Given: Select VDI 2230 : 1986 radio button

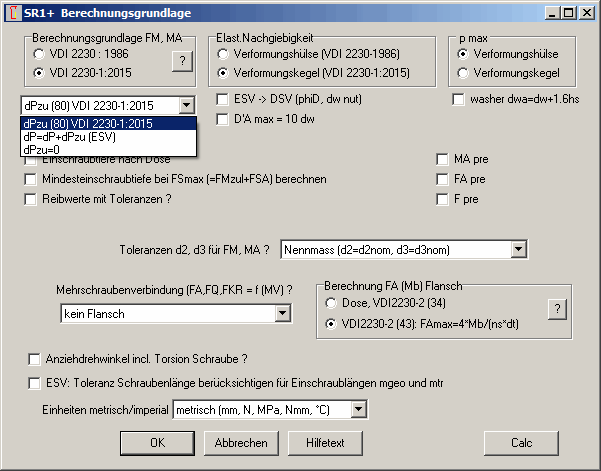Looking at the screenshot, I should pos(39,53).
